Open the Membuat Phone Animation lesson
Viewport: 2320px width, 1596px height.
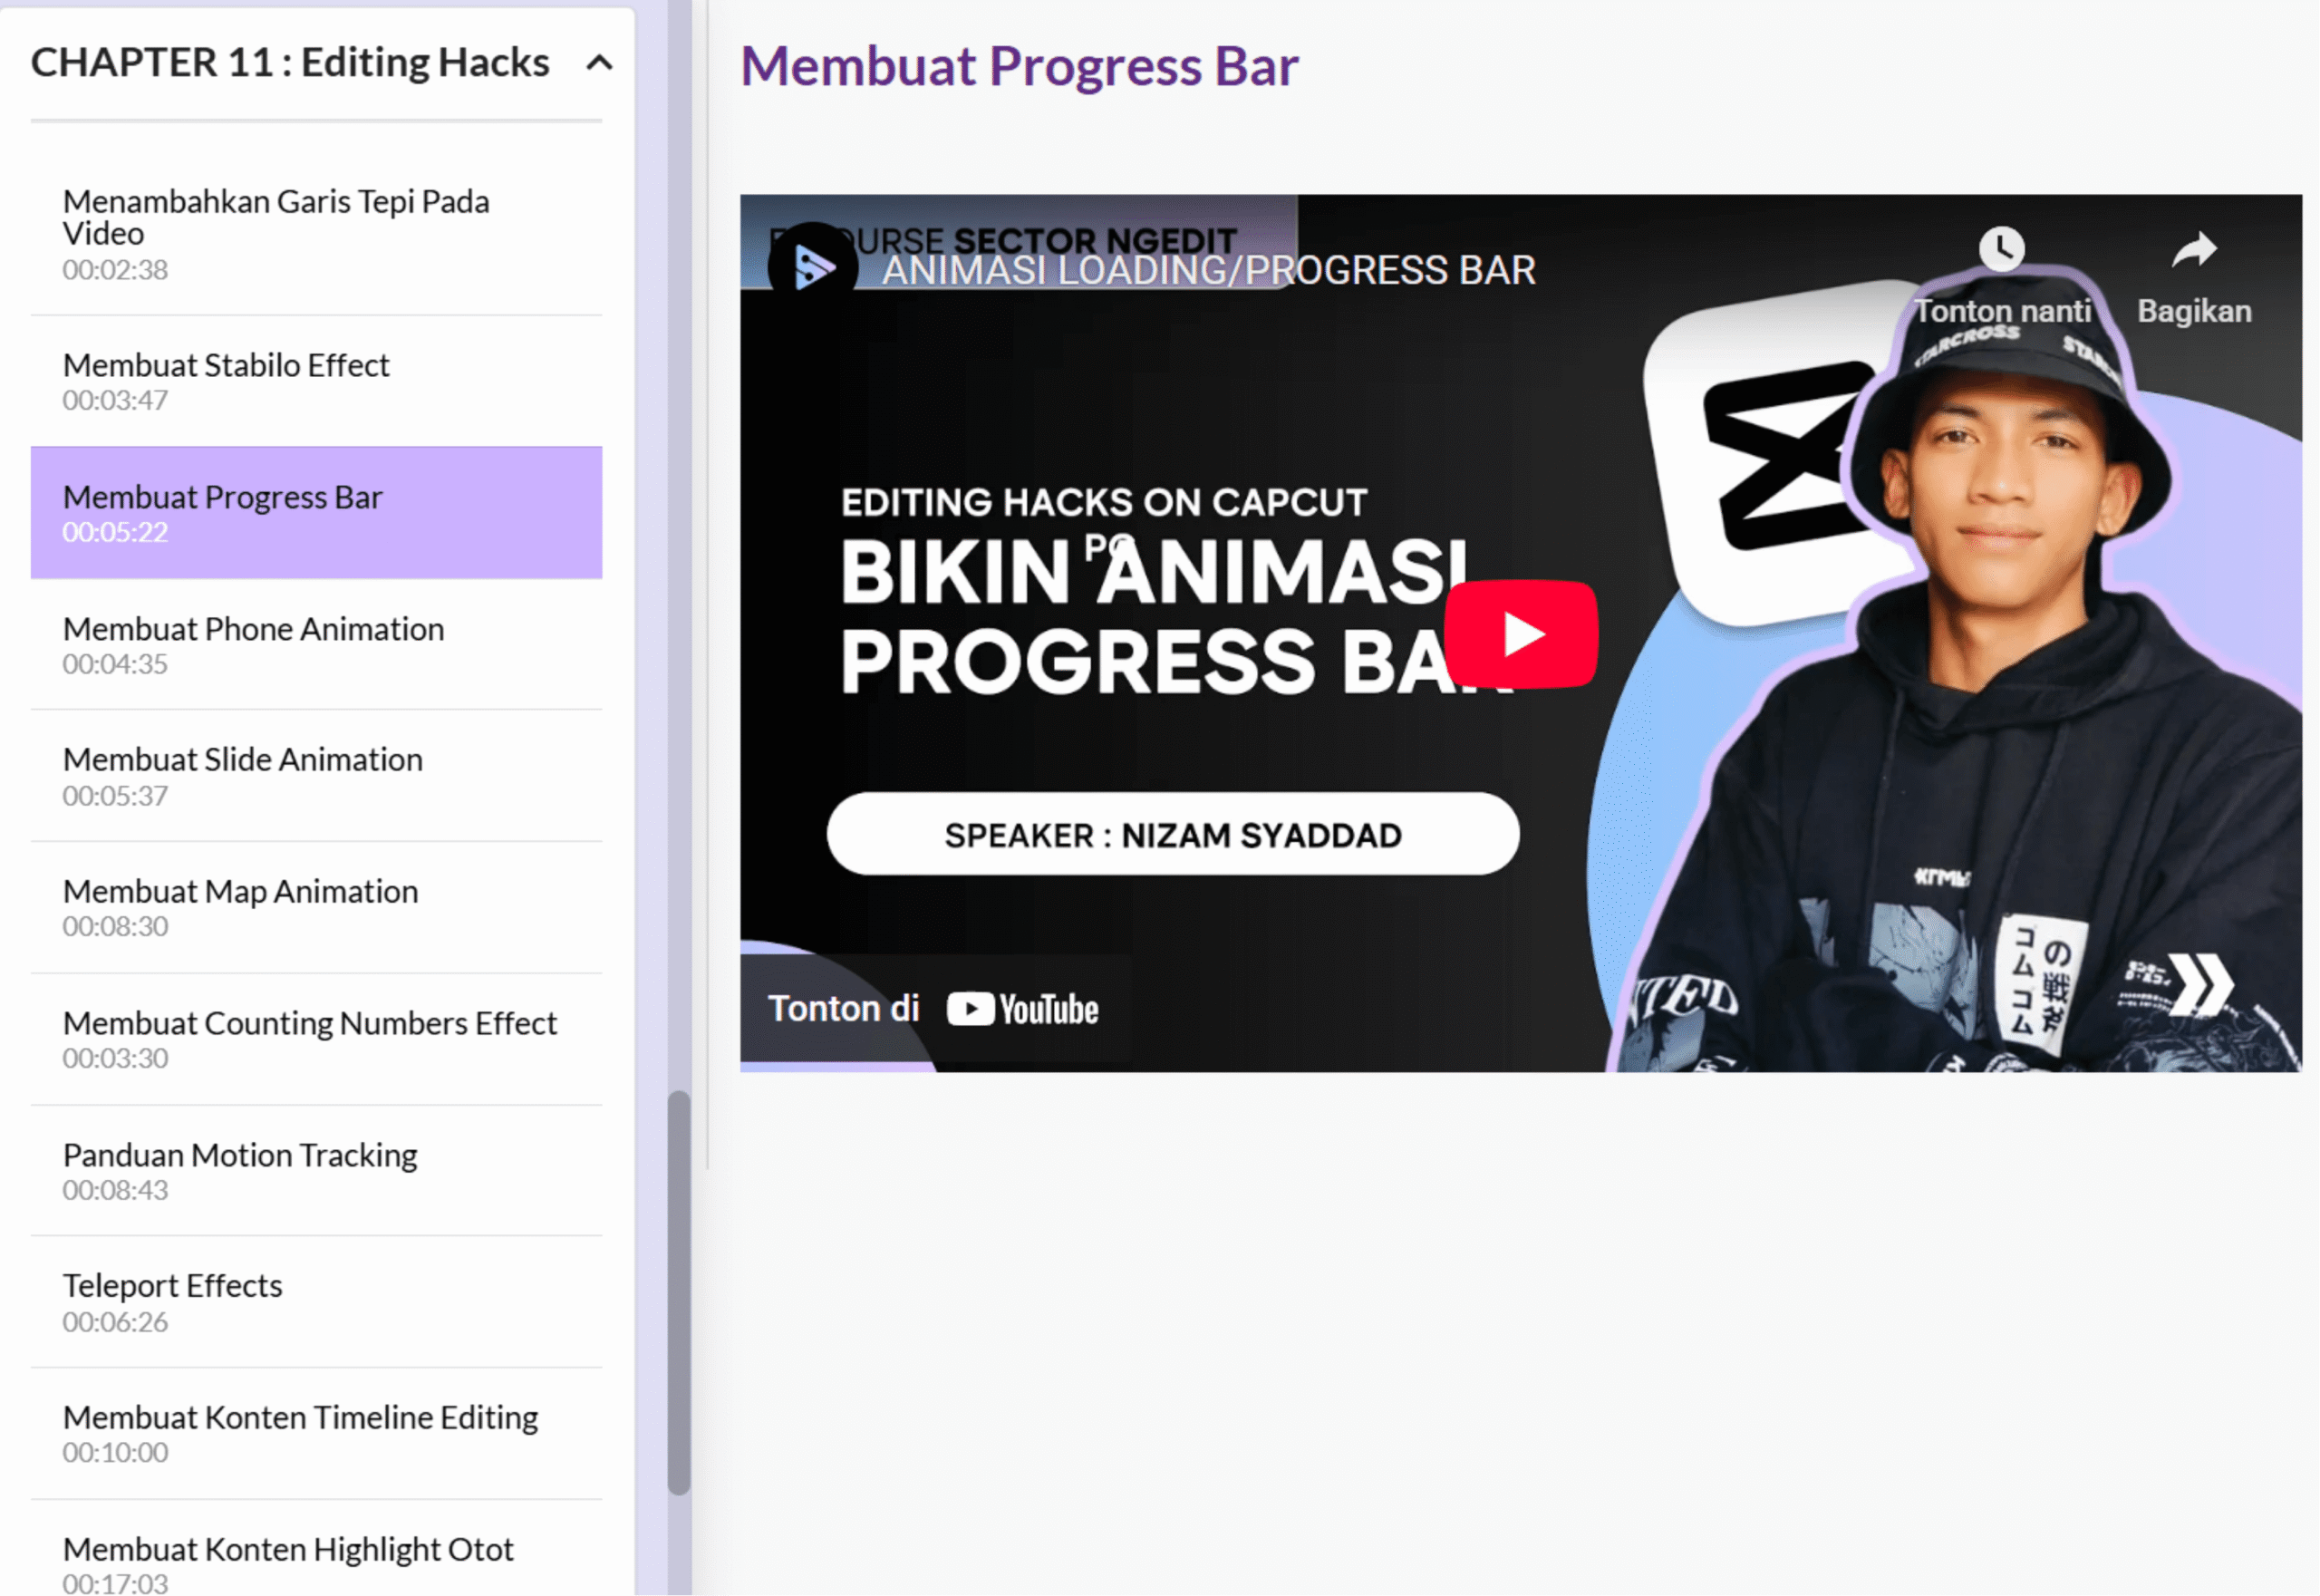click(x=316, y=645)
